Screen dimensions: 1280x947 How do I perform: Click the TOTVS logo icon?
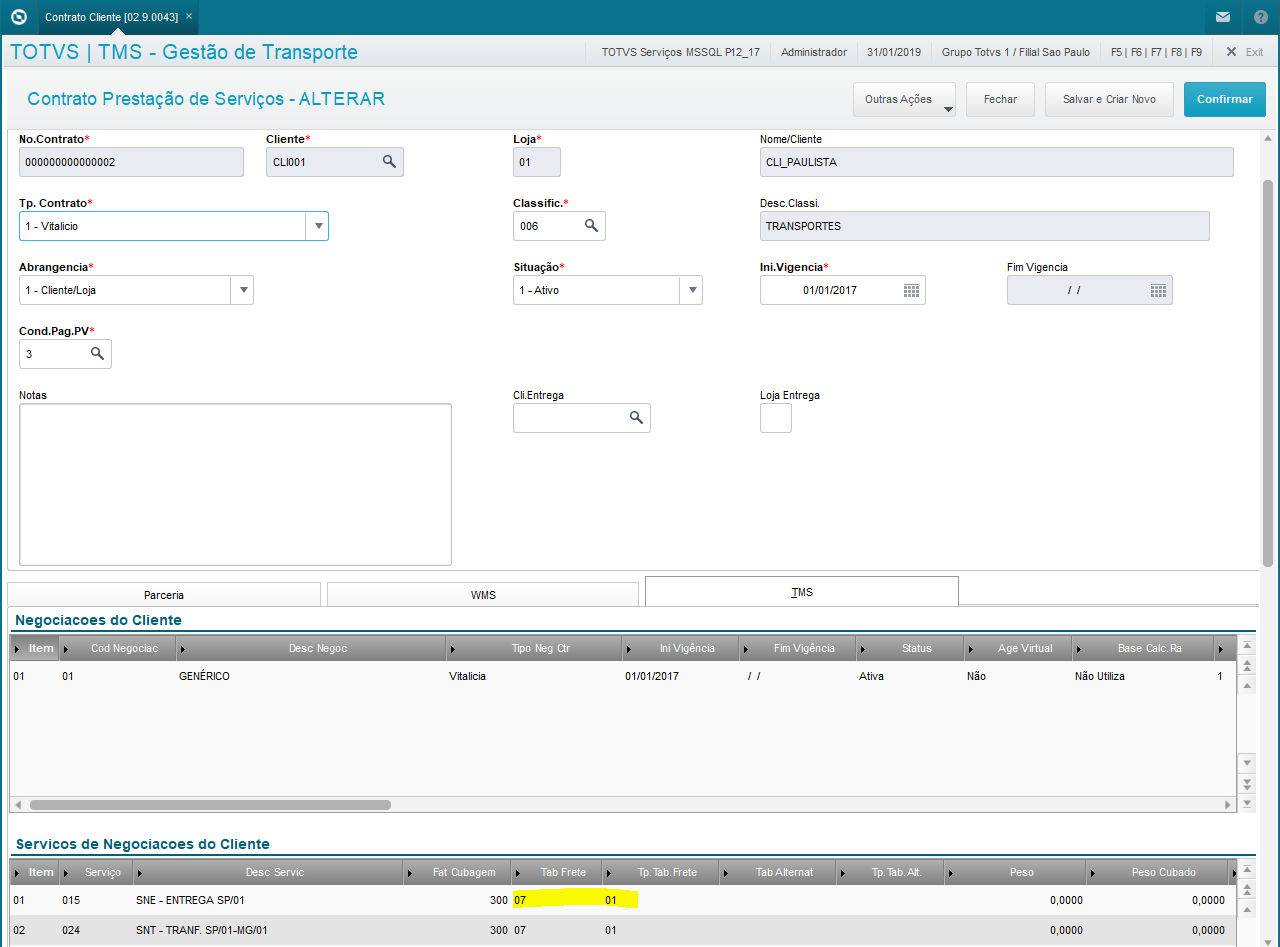point(17,17)
